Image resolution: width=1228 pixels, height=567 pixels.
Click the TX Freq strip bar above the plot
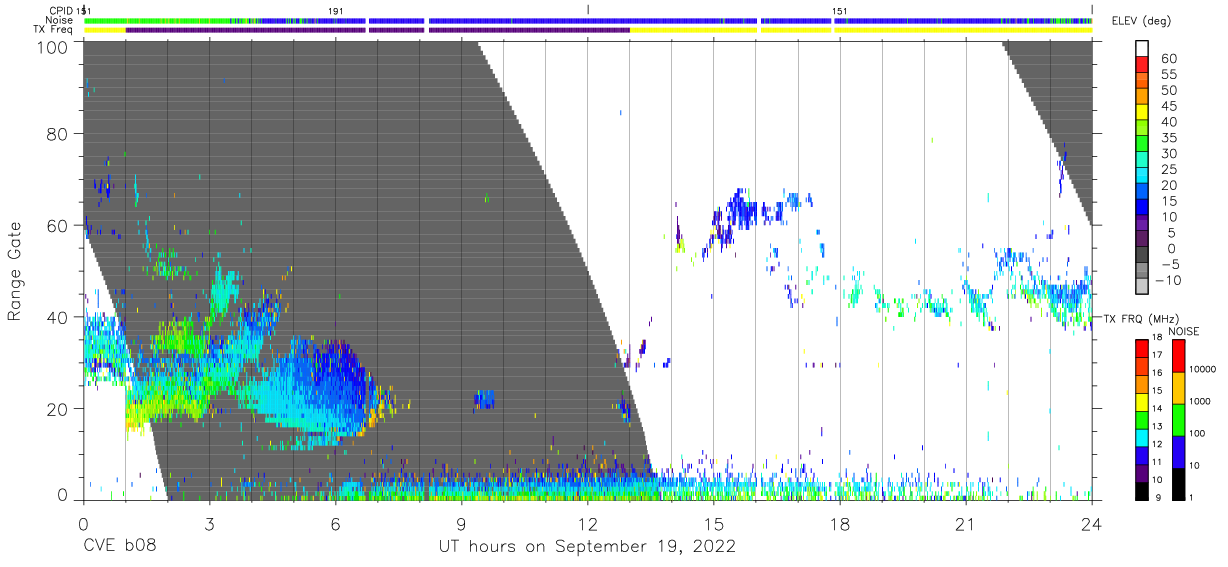588,30
